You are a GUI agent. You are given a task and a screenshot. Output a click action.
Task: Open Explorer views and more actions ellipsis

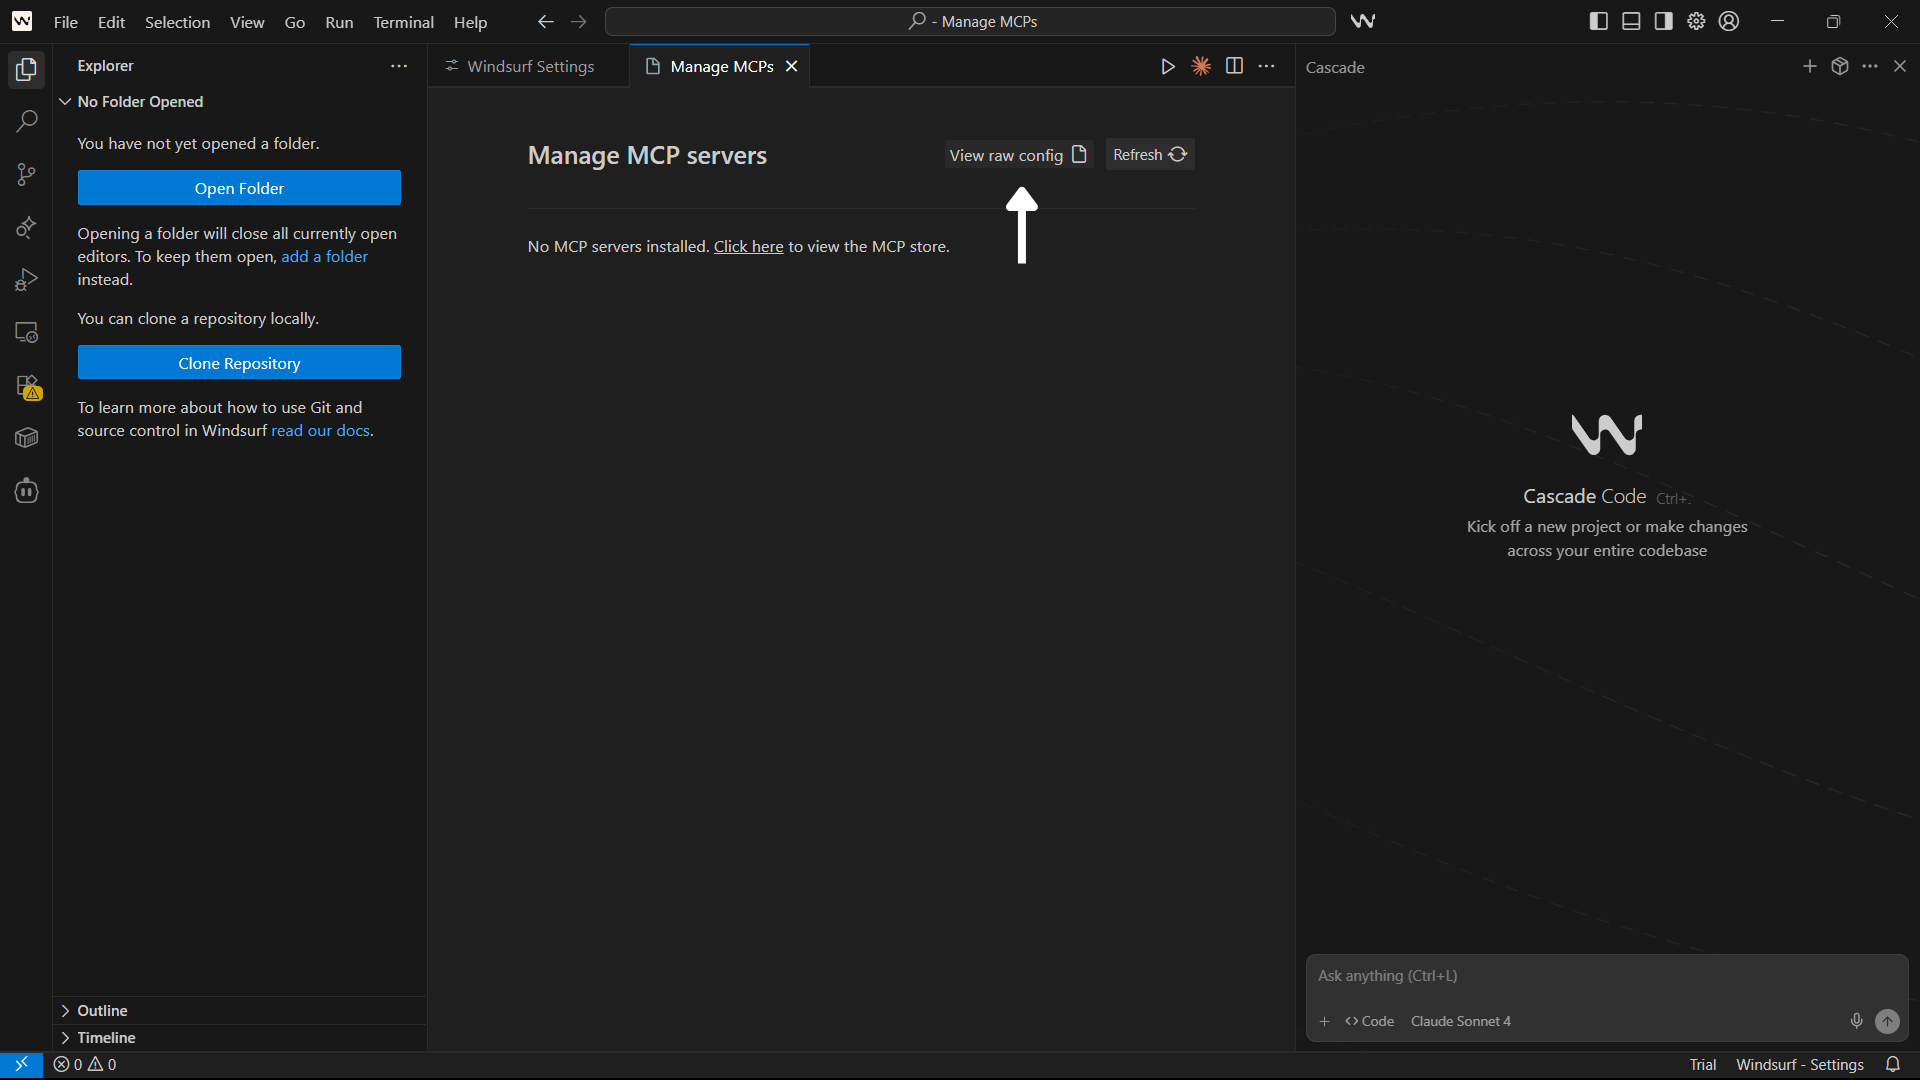(x=399, y=66)
